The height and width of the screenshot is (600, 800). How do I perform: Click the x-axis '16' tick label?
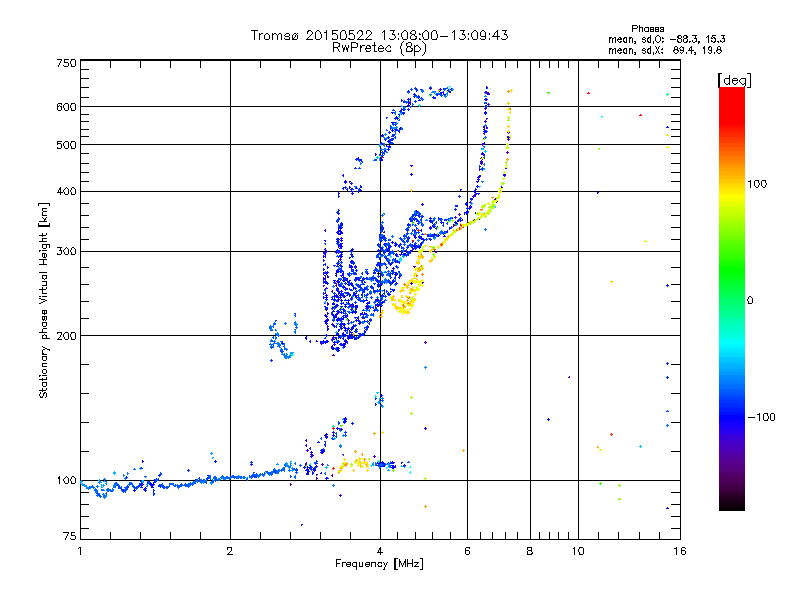pos(680,551)
